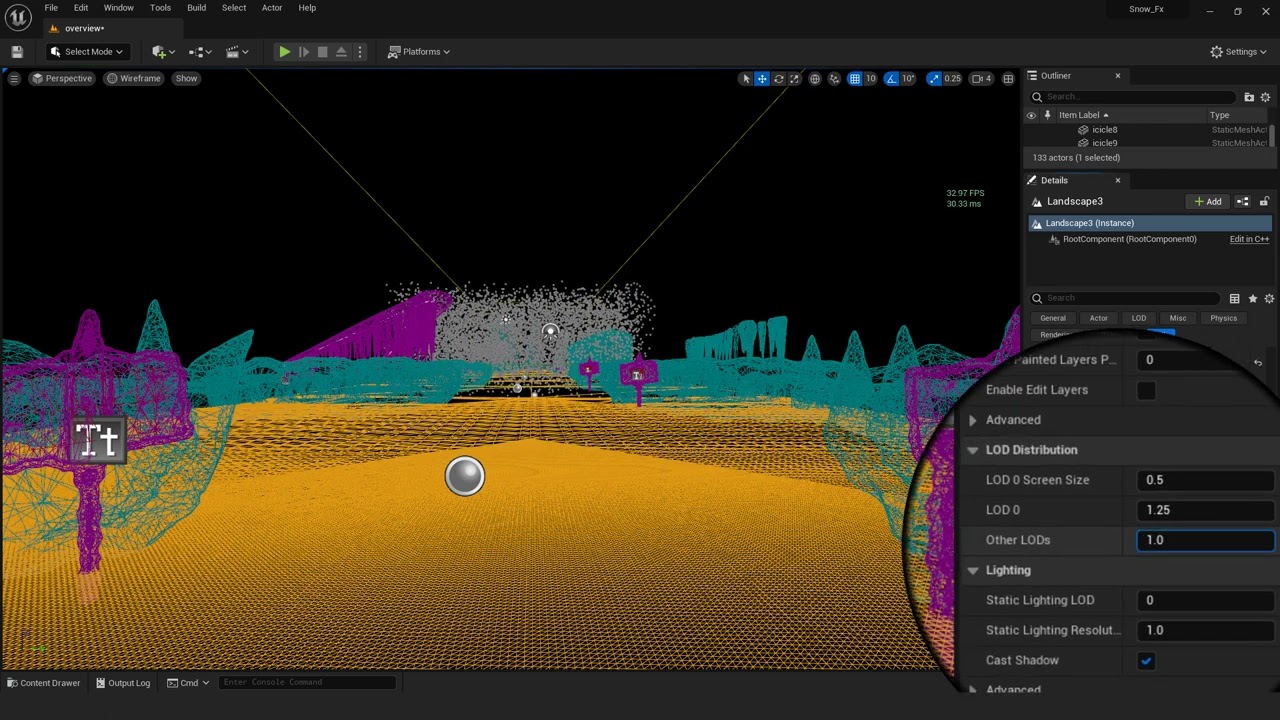Open the viewport Show menu
This screenshot has height=720, width=1280.
(x=186, y=78)
